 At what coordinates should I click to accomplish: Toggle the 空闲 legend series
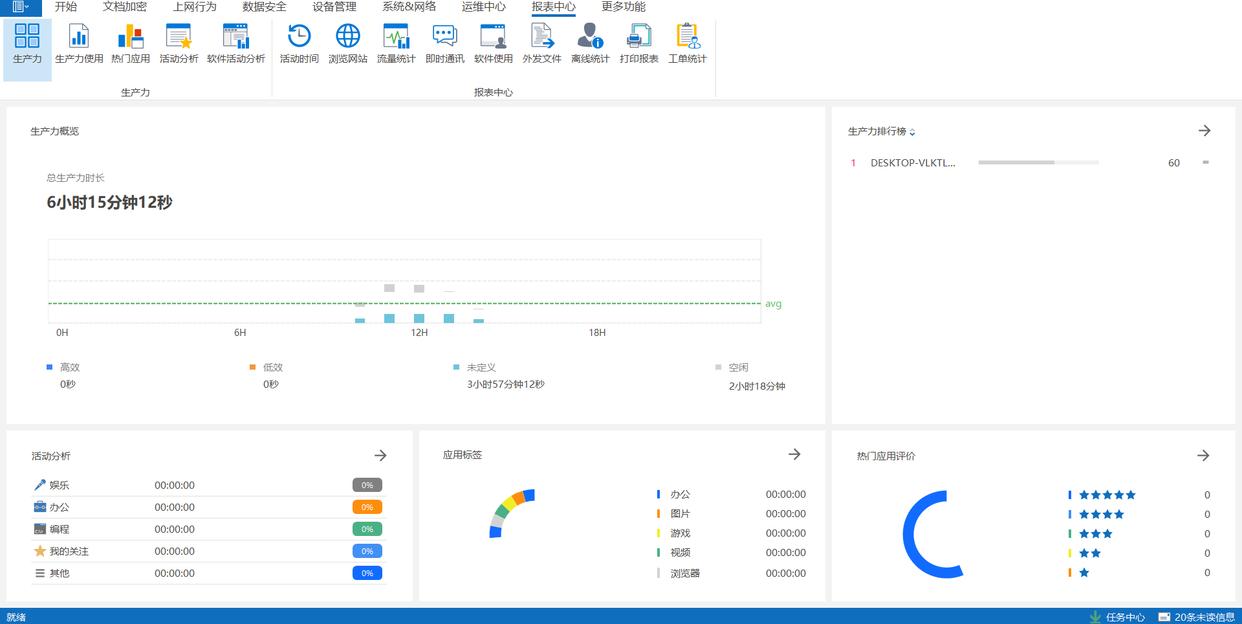(x=737, y=368)
